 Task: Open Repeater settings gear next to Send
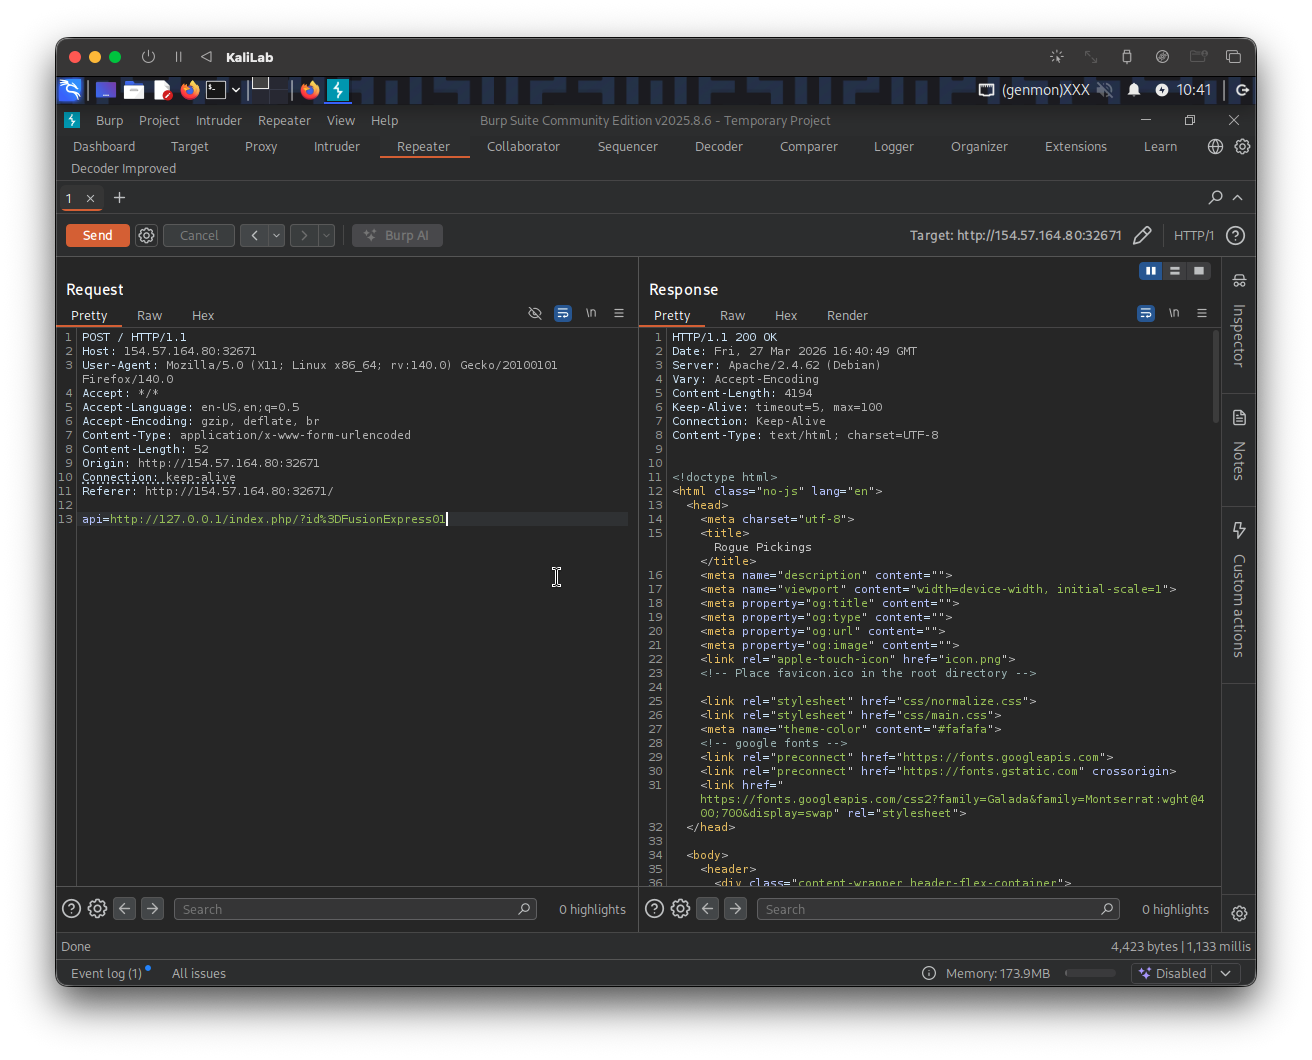coord(147,236)
